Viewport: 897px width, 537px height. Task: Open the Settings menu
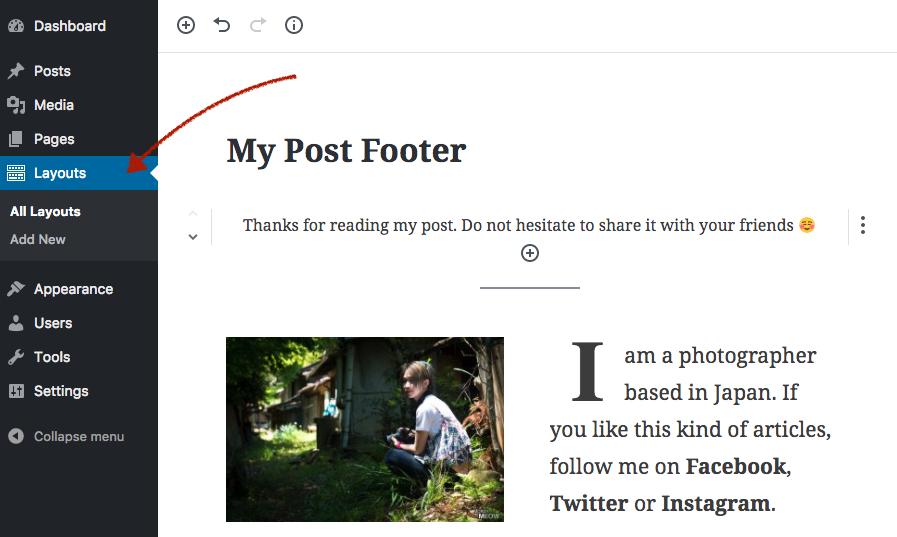click(x=61, y=391)
